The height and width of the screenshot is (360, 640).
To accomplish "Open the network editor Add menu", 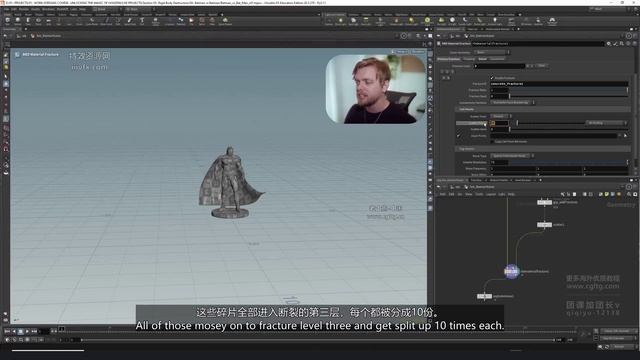I will (x=443, y=194).
